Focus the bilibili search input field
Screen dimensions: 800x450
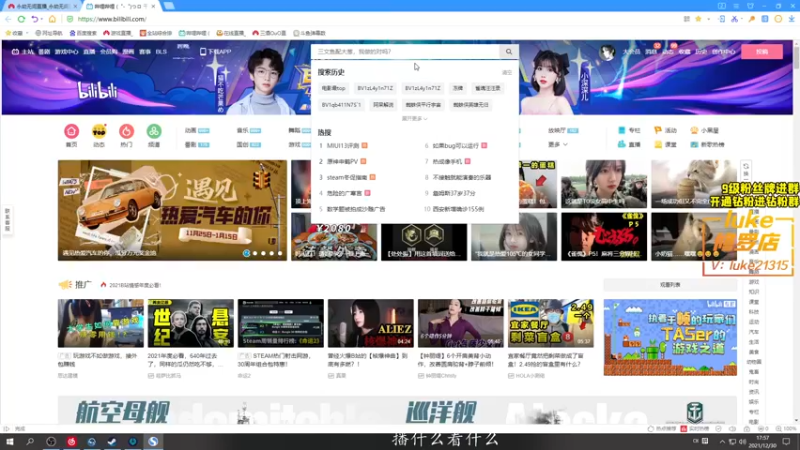point(406,52)
